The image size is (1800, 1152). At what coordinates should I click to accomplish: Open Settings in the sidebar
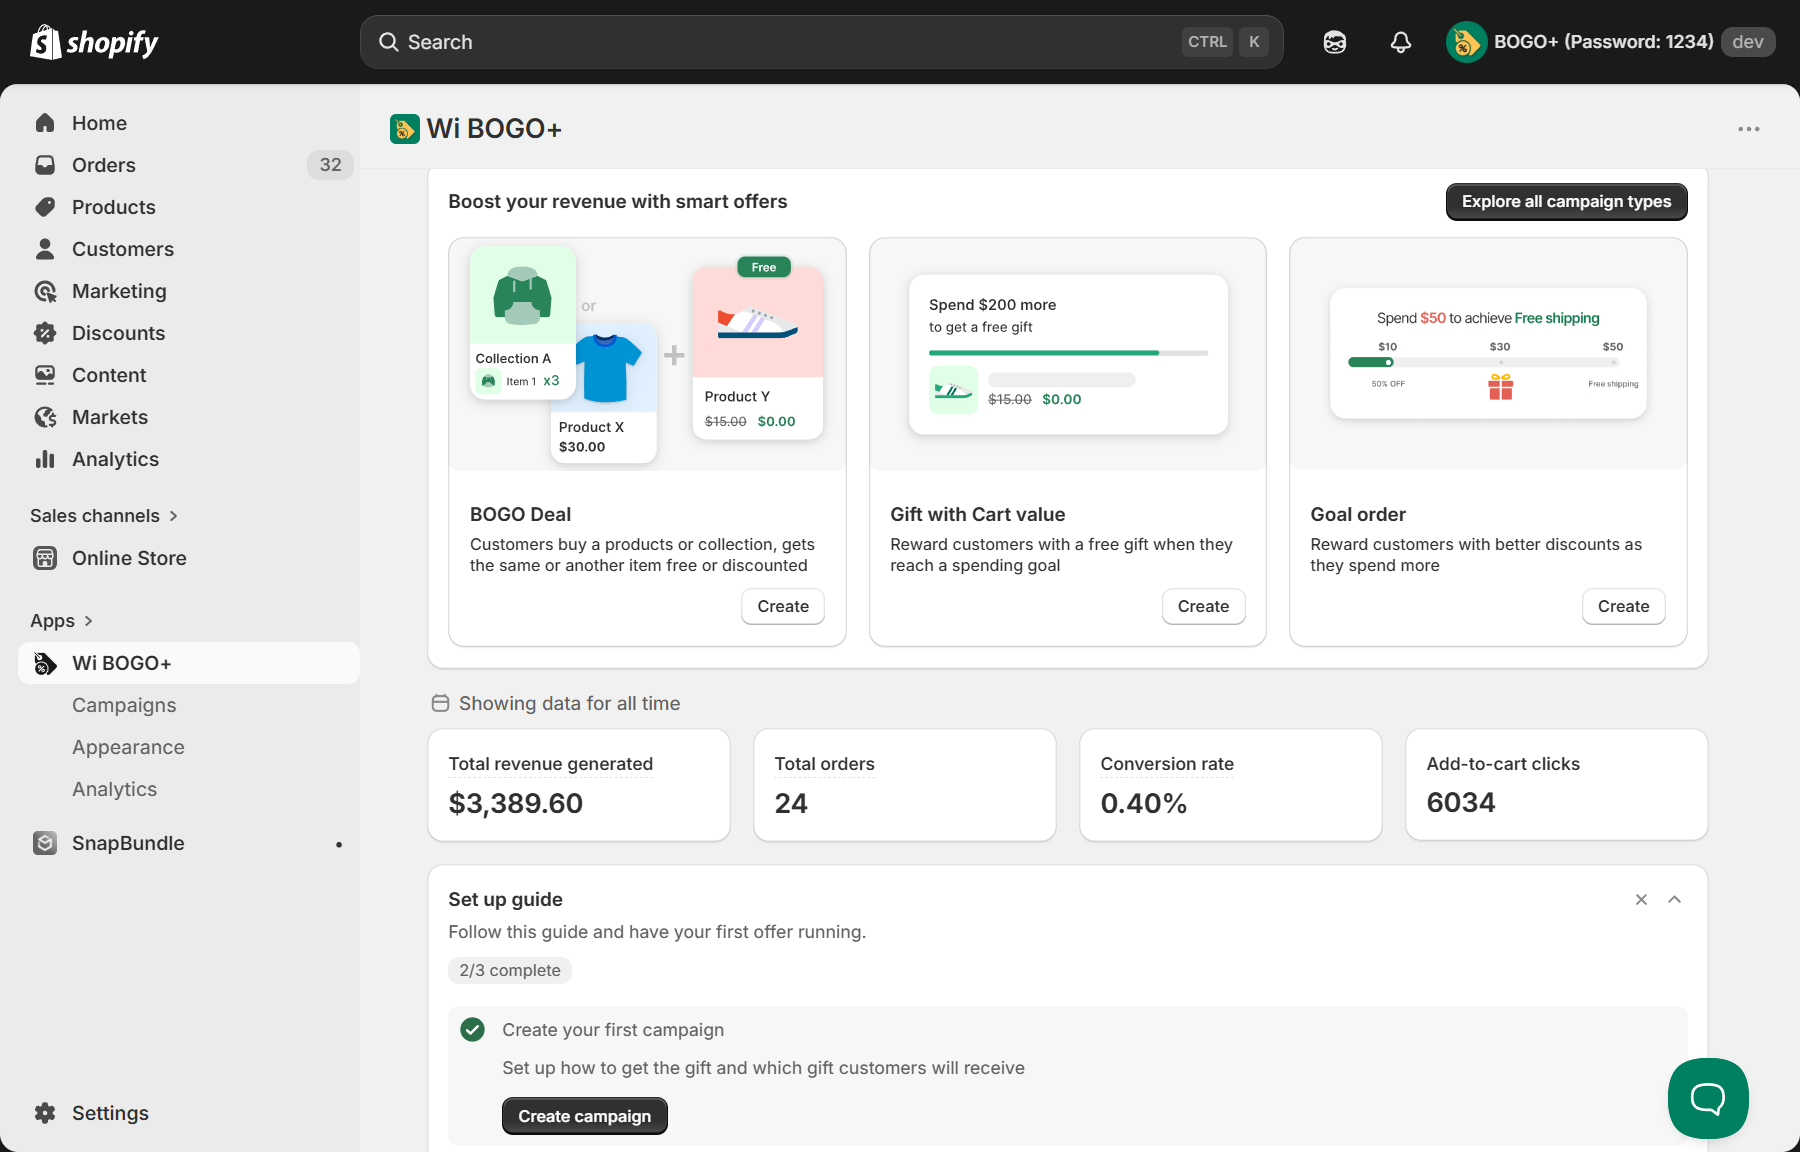(x=189, y=1113)
